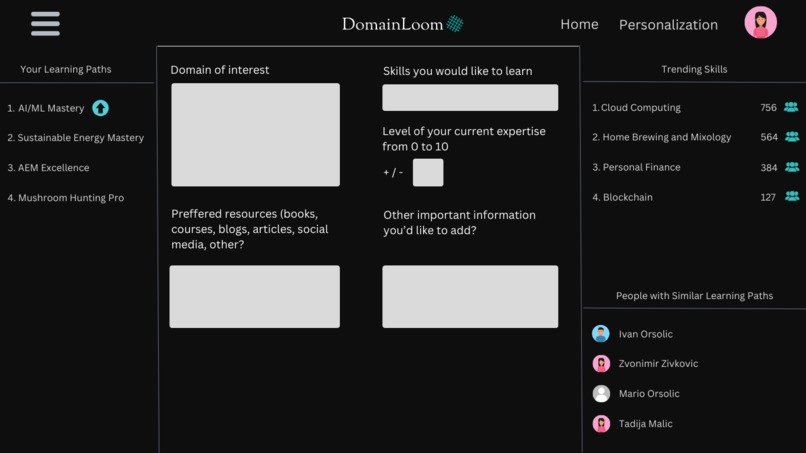Open the Cloud Computing trending skill
The height and width of the screenshot is (453, 806).
[x=636, y=107]
